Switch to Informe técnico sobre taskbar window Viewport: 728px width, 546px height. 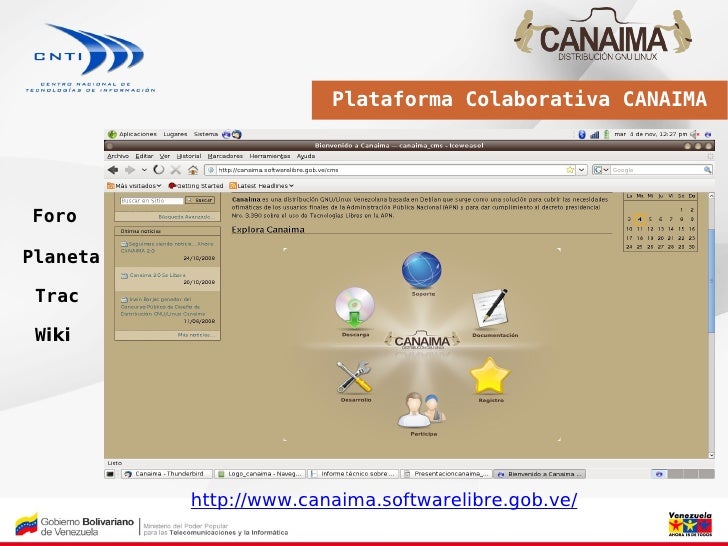point(353,474)
